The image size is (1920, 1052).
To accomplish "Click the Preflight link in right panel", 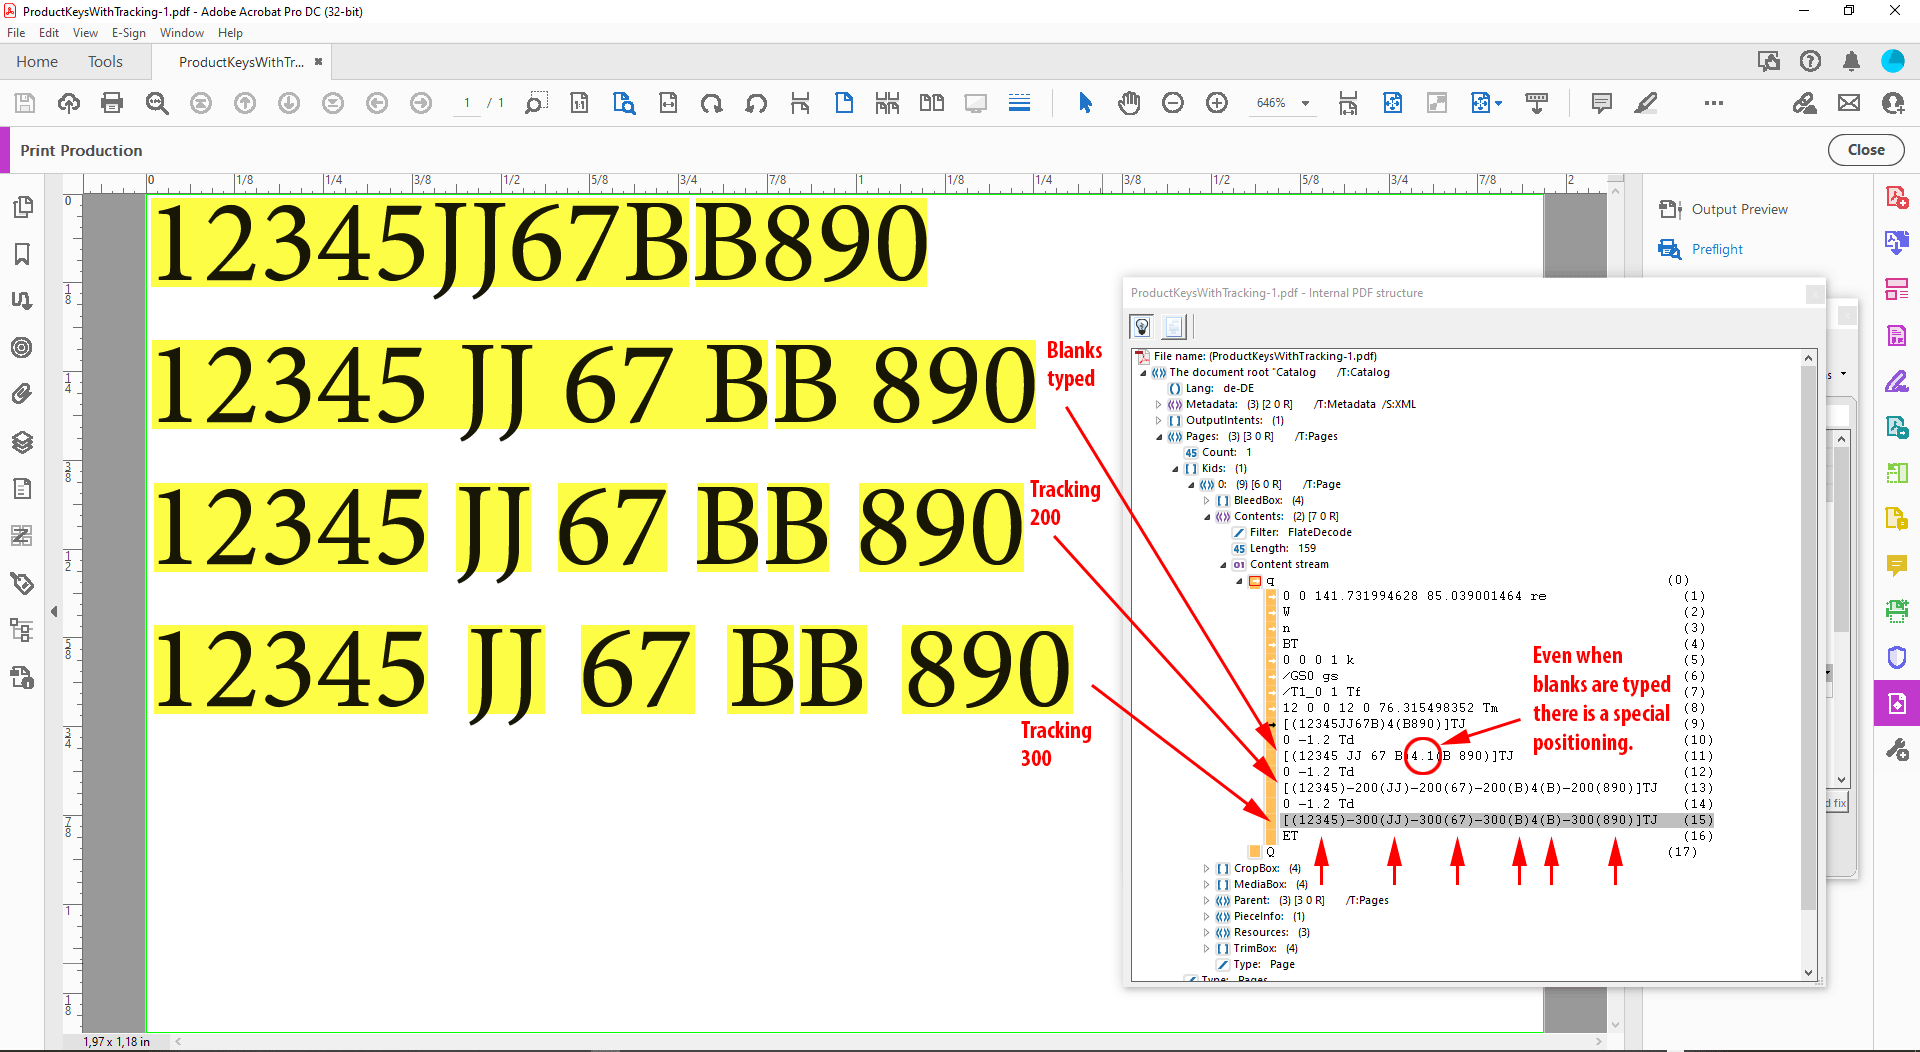I will coord(1716,249).
